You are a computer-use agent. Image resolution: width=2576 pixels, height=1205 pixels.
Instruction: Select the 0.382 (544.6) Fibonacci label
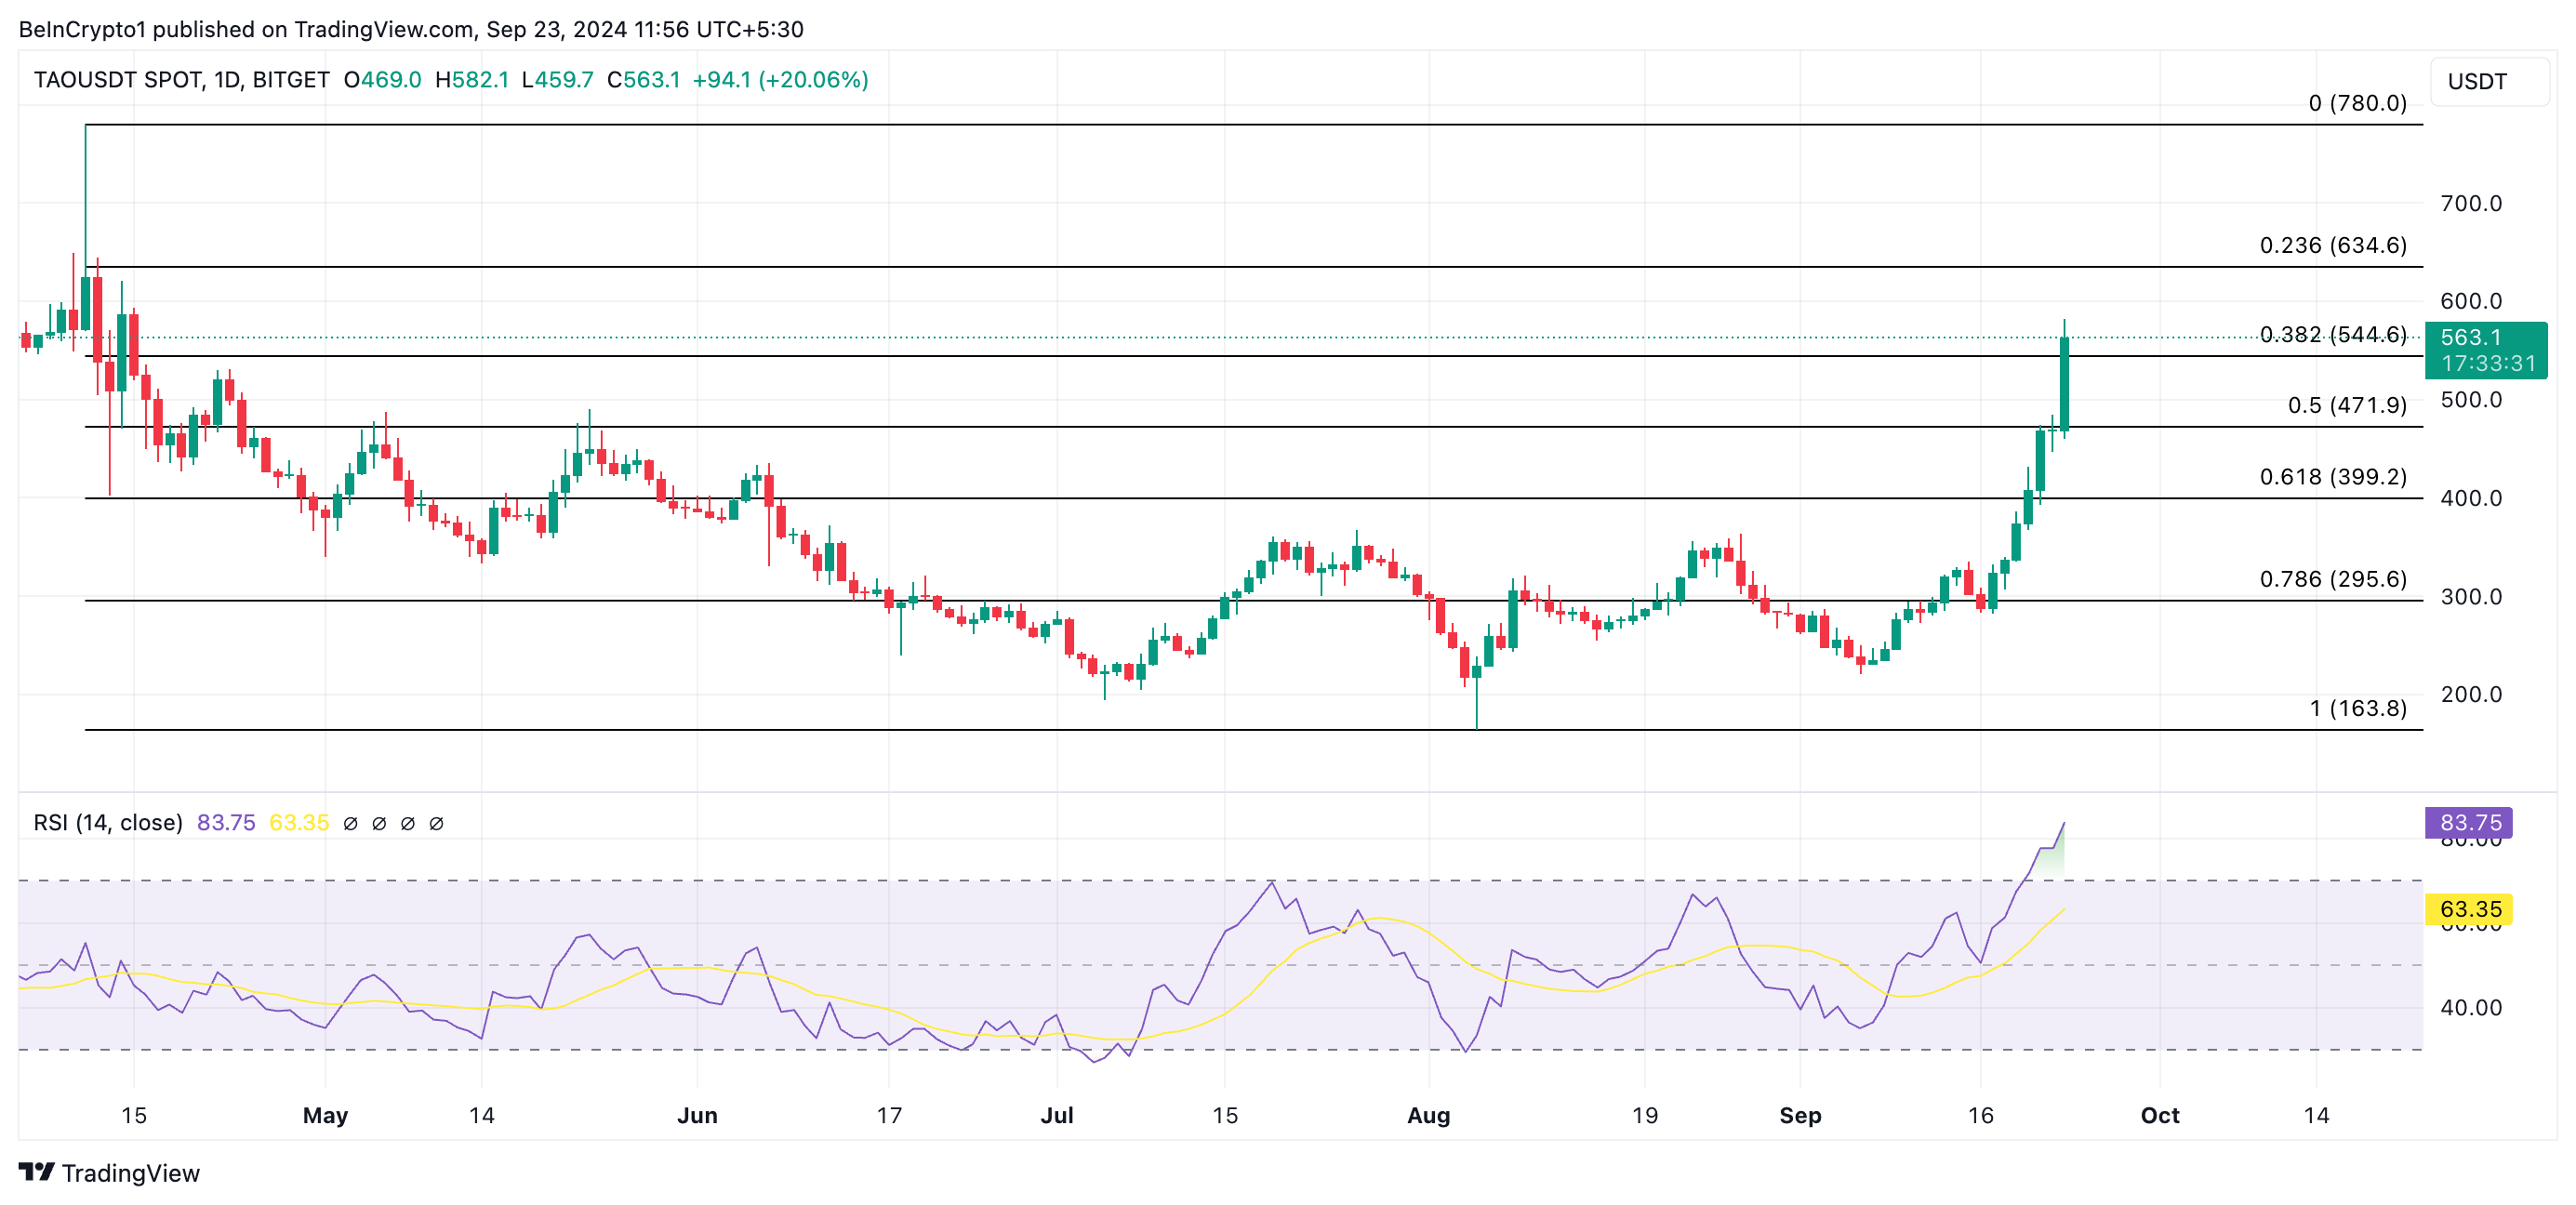point(2333,334)
